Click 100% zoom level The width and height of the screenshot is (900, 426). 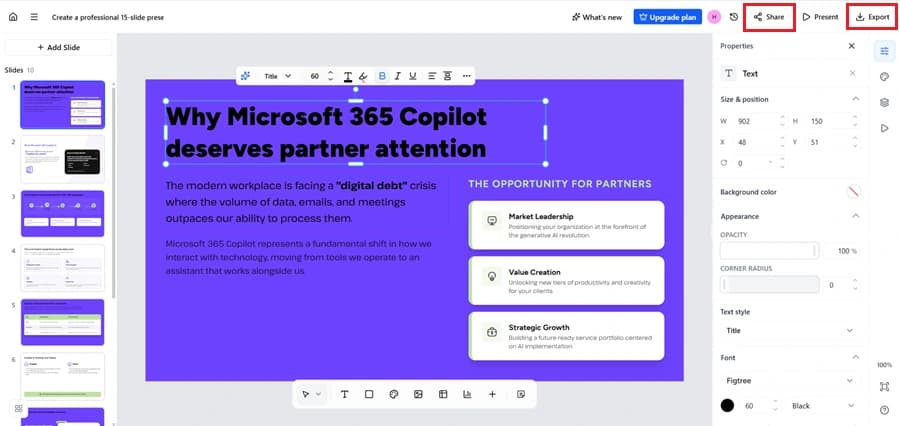(885, 365)
